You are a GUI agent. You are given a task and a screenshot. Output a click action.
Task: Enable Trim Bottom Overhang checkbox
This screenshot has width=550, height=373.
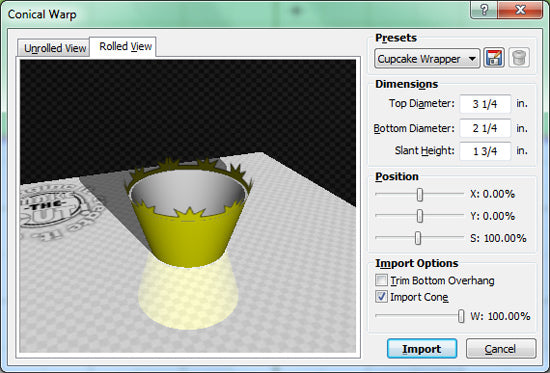pos(381,280)
